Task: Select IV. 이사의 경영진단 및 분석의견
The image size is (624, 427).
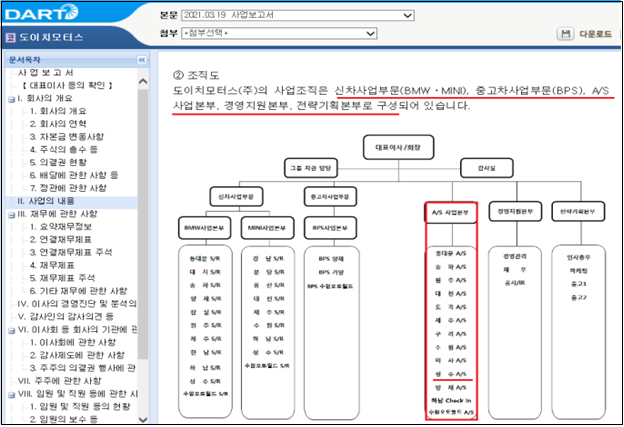Action: tap(77, 304)
